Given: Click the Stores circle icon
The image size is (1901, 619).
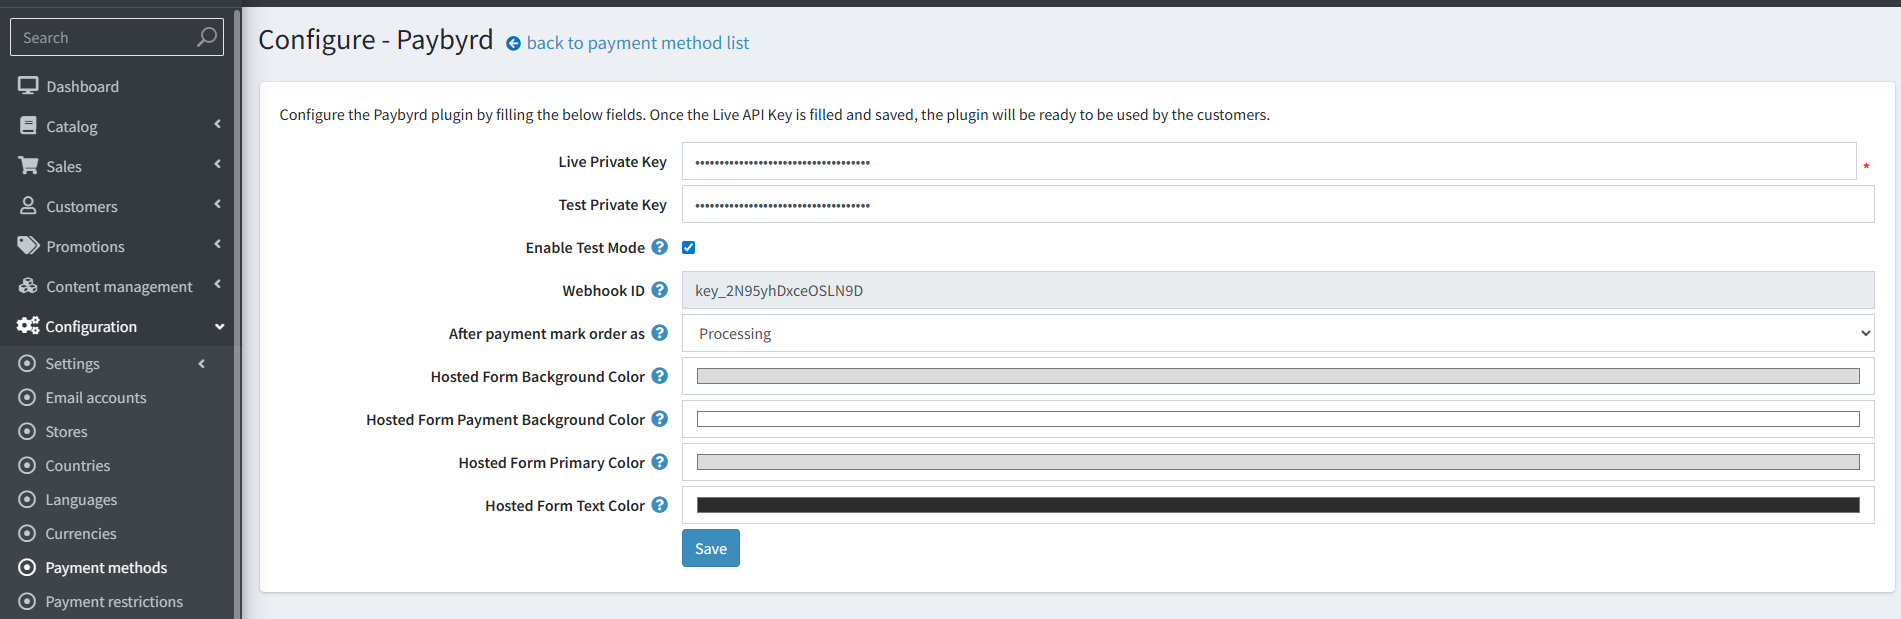Looking at the screenshot, I should pyautogui.click(x=27, y=431).
